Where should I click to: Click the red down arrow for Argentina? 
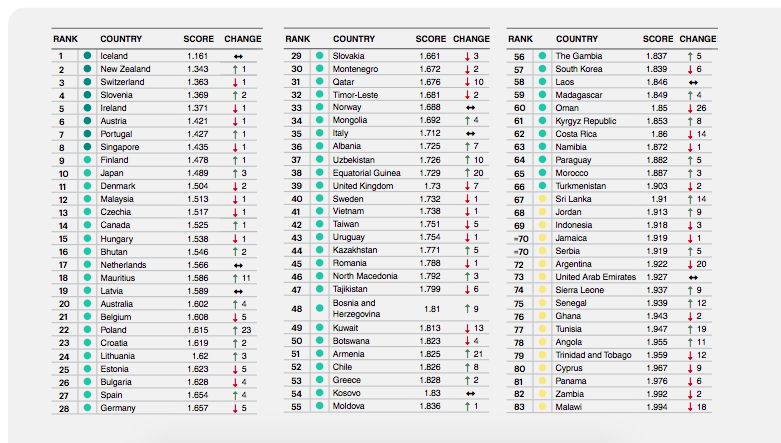(x=690, y=264)
